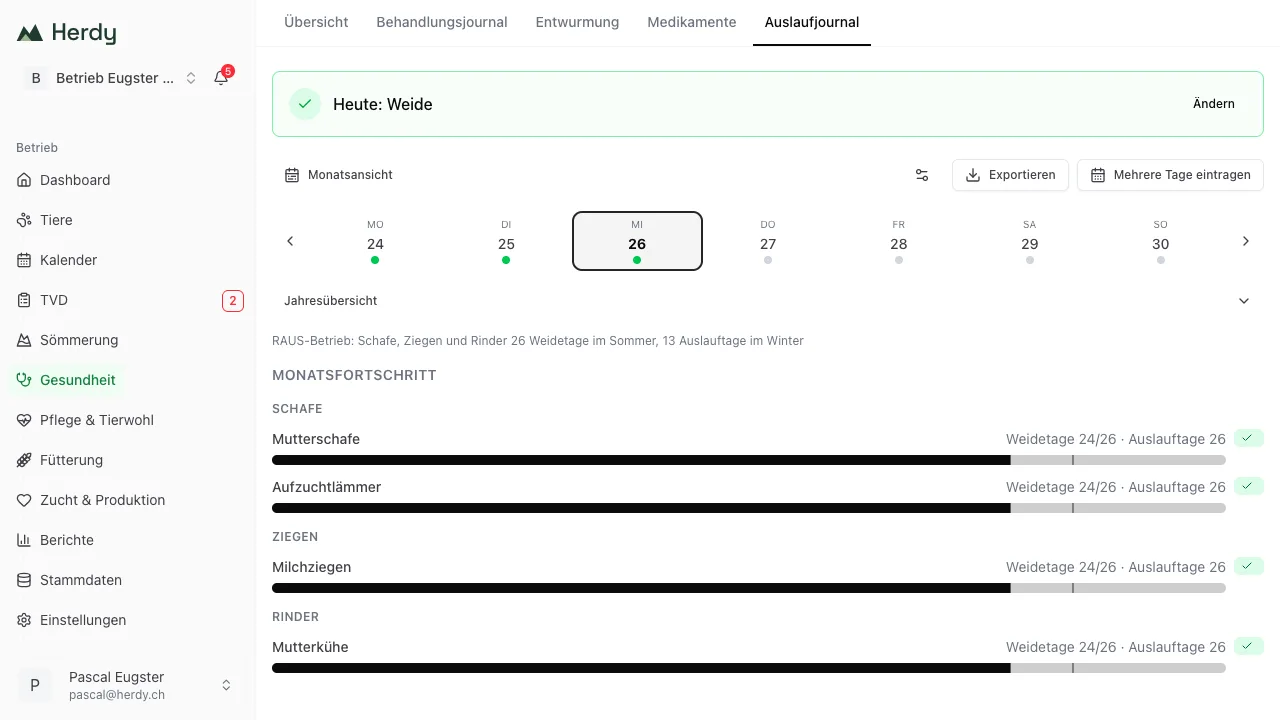
Task: Click the Zucht & Produktion heart icon
Action: 24,500
